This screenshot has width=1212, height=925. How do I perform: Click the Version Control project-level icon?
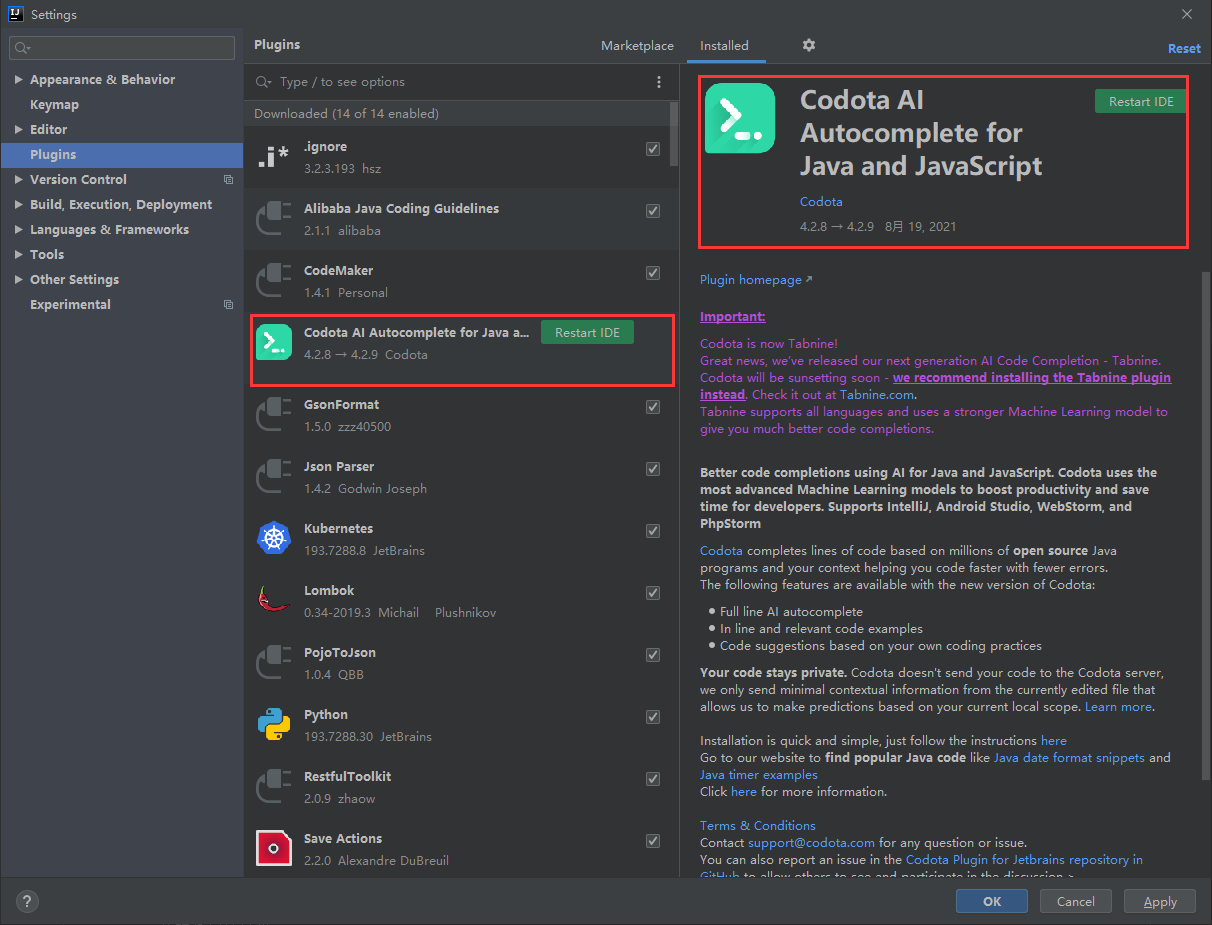pos(228,180)
